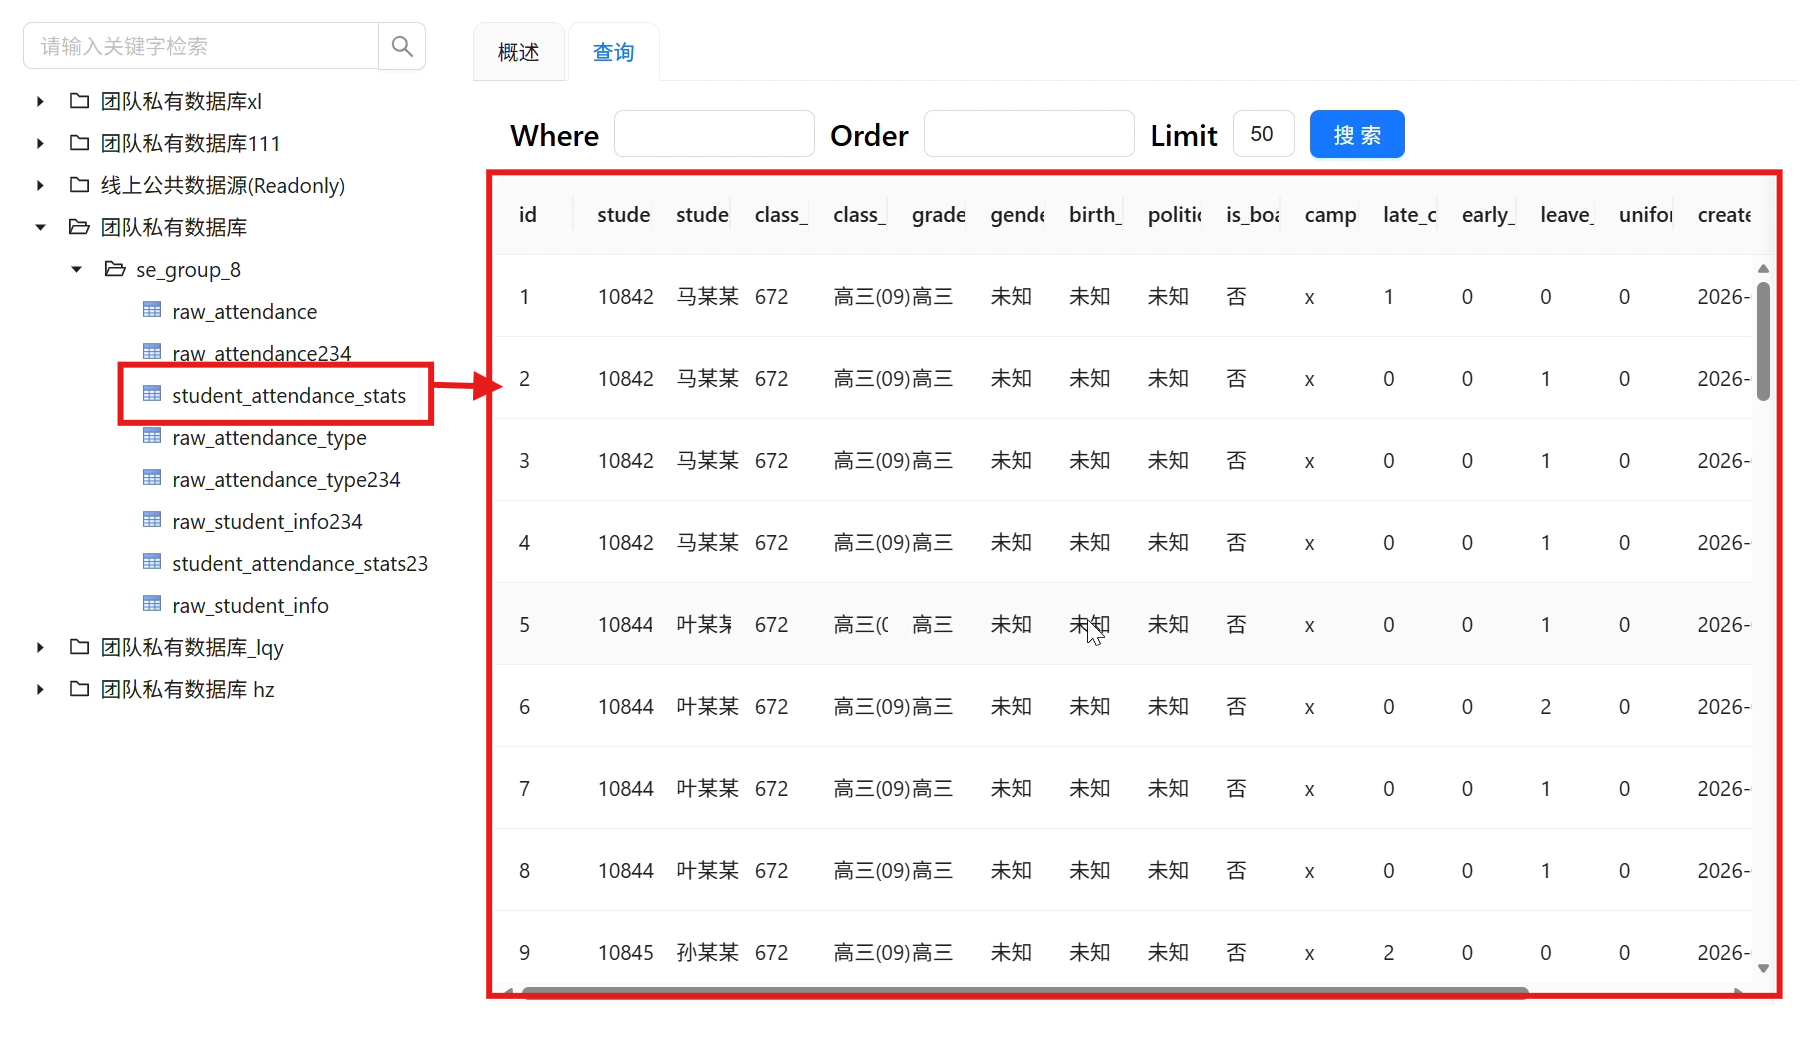Click 叶某某 in row 6

[x=707, y=706]
